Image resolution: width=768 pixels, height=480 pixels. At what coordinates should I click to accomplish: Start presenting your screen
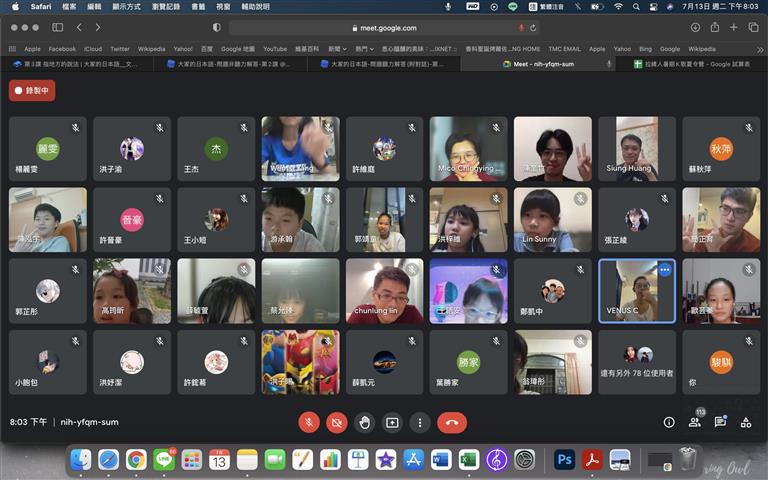[392, 422]
